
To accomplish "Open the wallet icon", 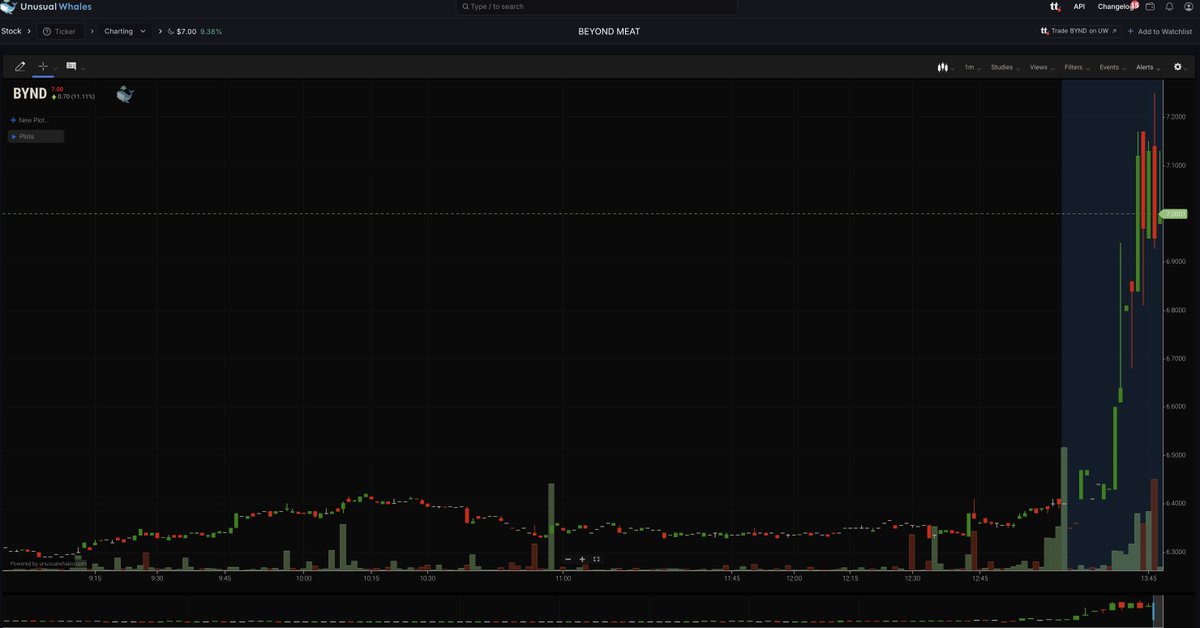I will (1150, 7).
